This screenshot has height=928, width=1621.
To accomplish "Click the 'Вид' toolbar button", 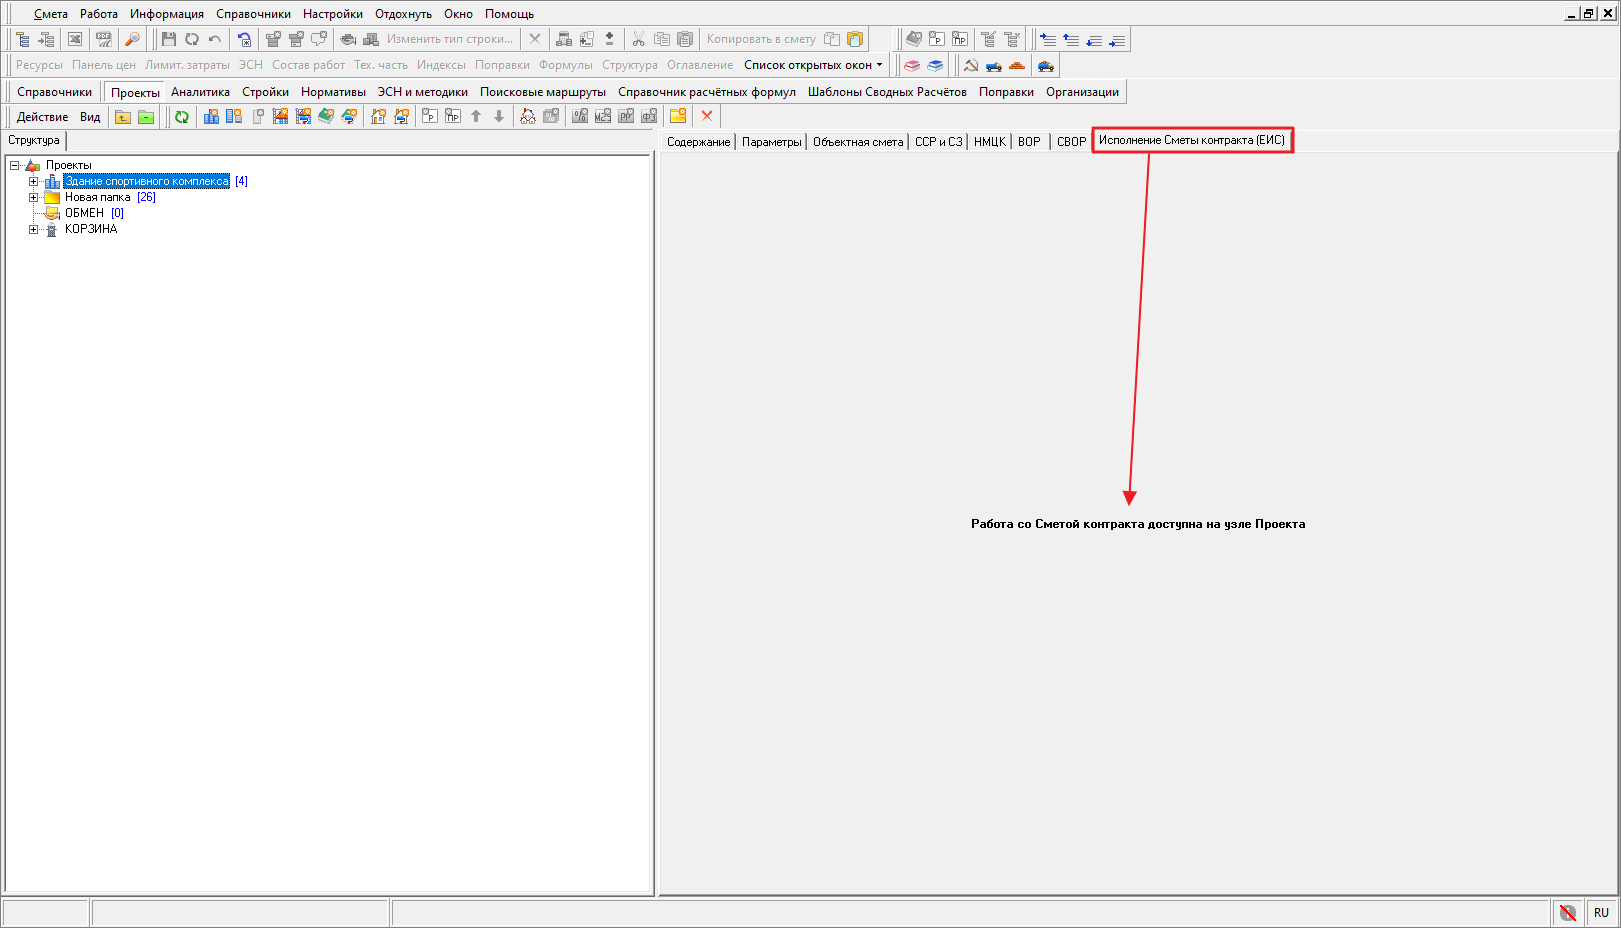I will pyautogui.click(x=90, y=117).
